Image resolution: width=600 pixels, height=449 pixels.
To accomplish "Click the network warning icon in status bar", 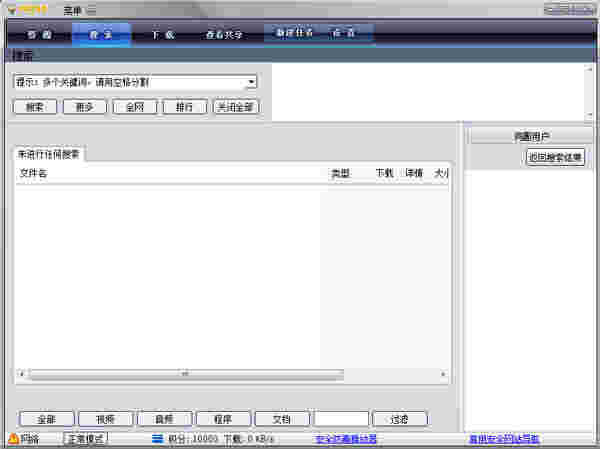I will pyautogui.click(x=13, y=438).
